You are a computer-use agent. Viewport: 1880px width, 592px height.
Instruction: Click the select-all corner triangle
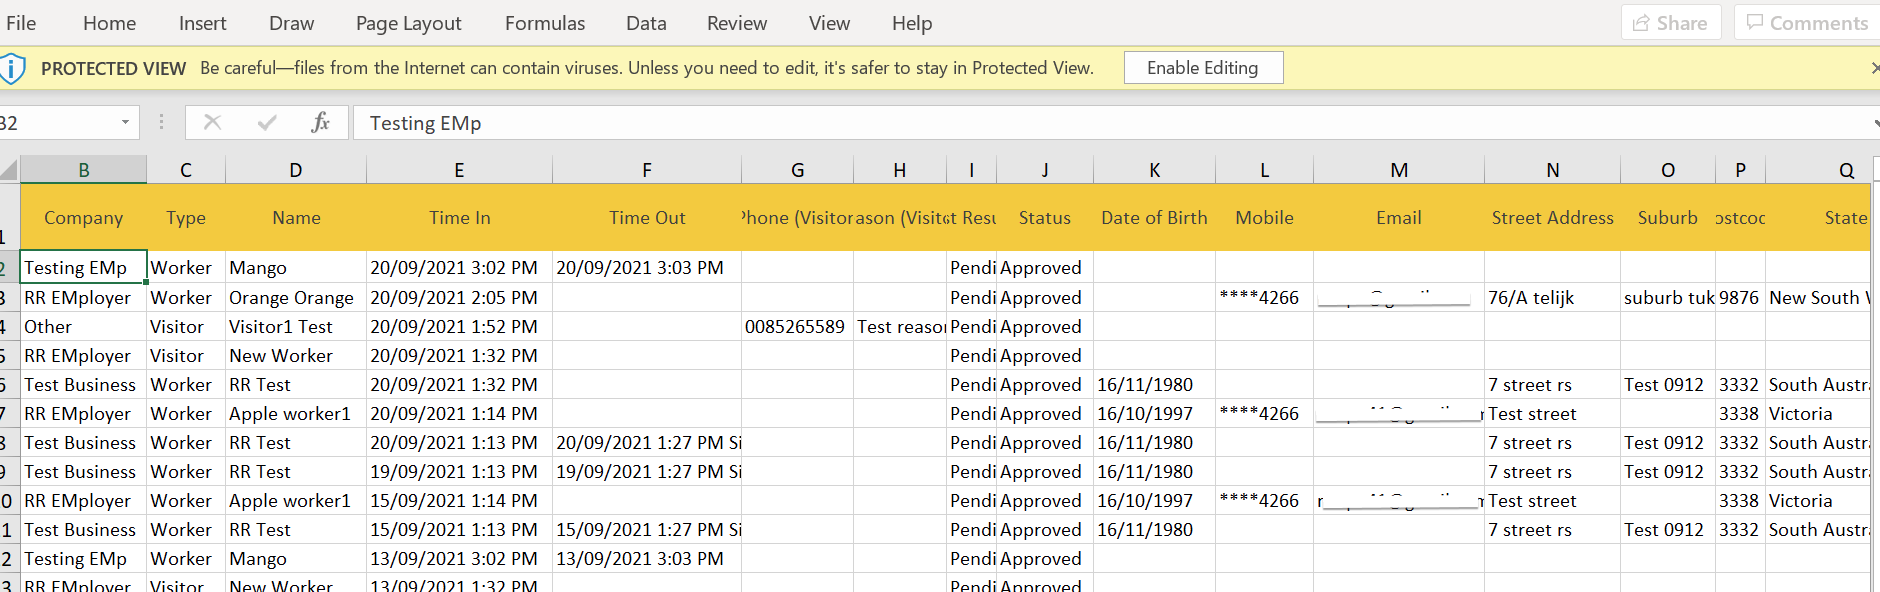[x=9, y=170]
